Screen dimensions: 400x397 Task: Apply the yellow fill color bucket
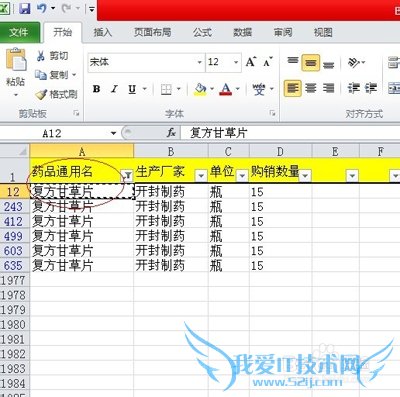pyautogui.click(x=200, y=89)
